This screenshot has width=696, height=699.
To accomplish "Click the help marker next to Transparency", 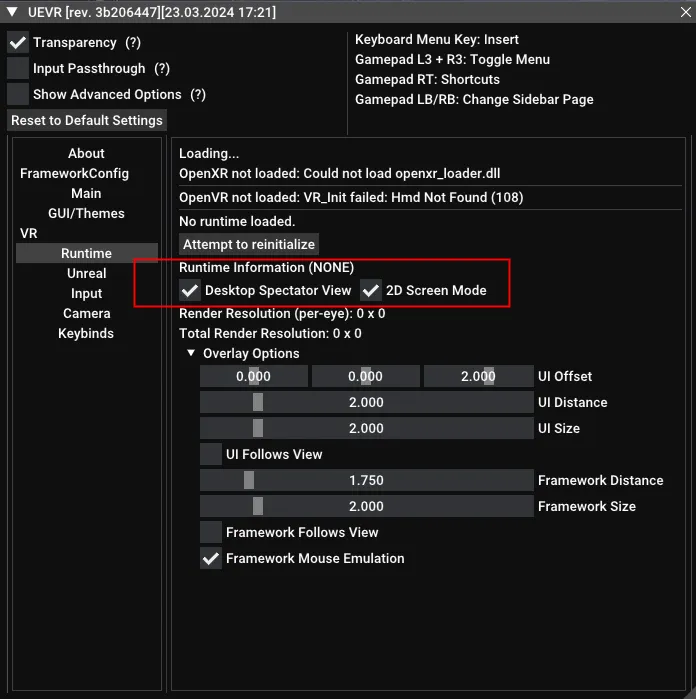I will pos(133,43).
